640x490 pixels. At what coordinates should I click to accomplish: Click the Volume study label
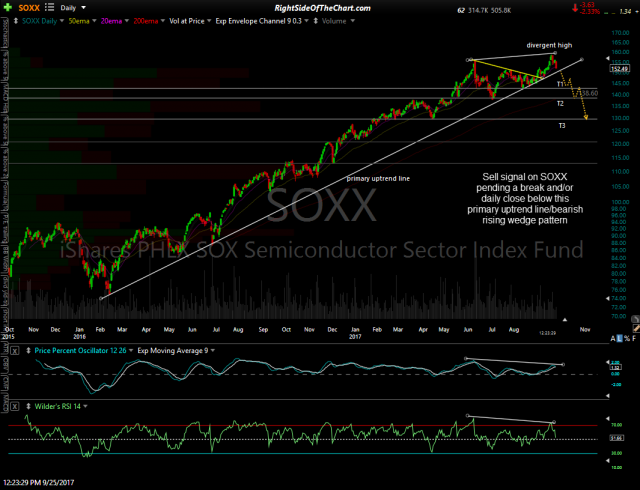[x=334, y=21]
